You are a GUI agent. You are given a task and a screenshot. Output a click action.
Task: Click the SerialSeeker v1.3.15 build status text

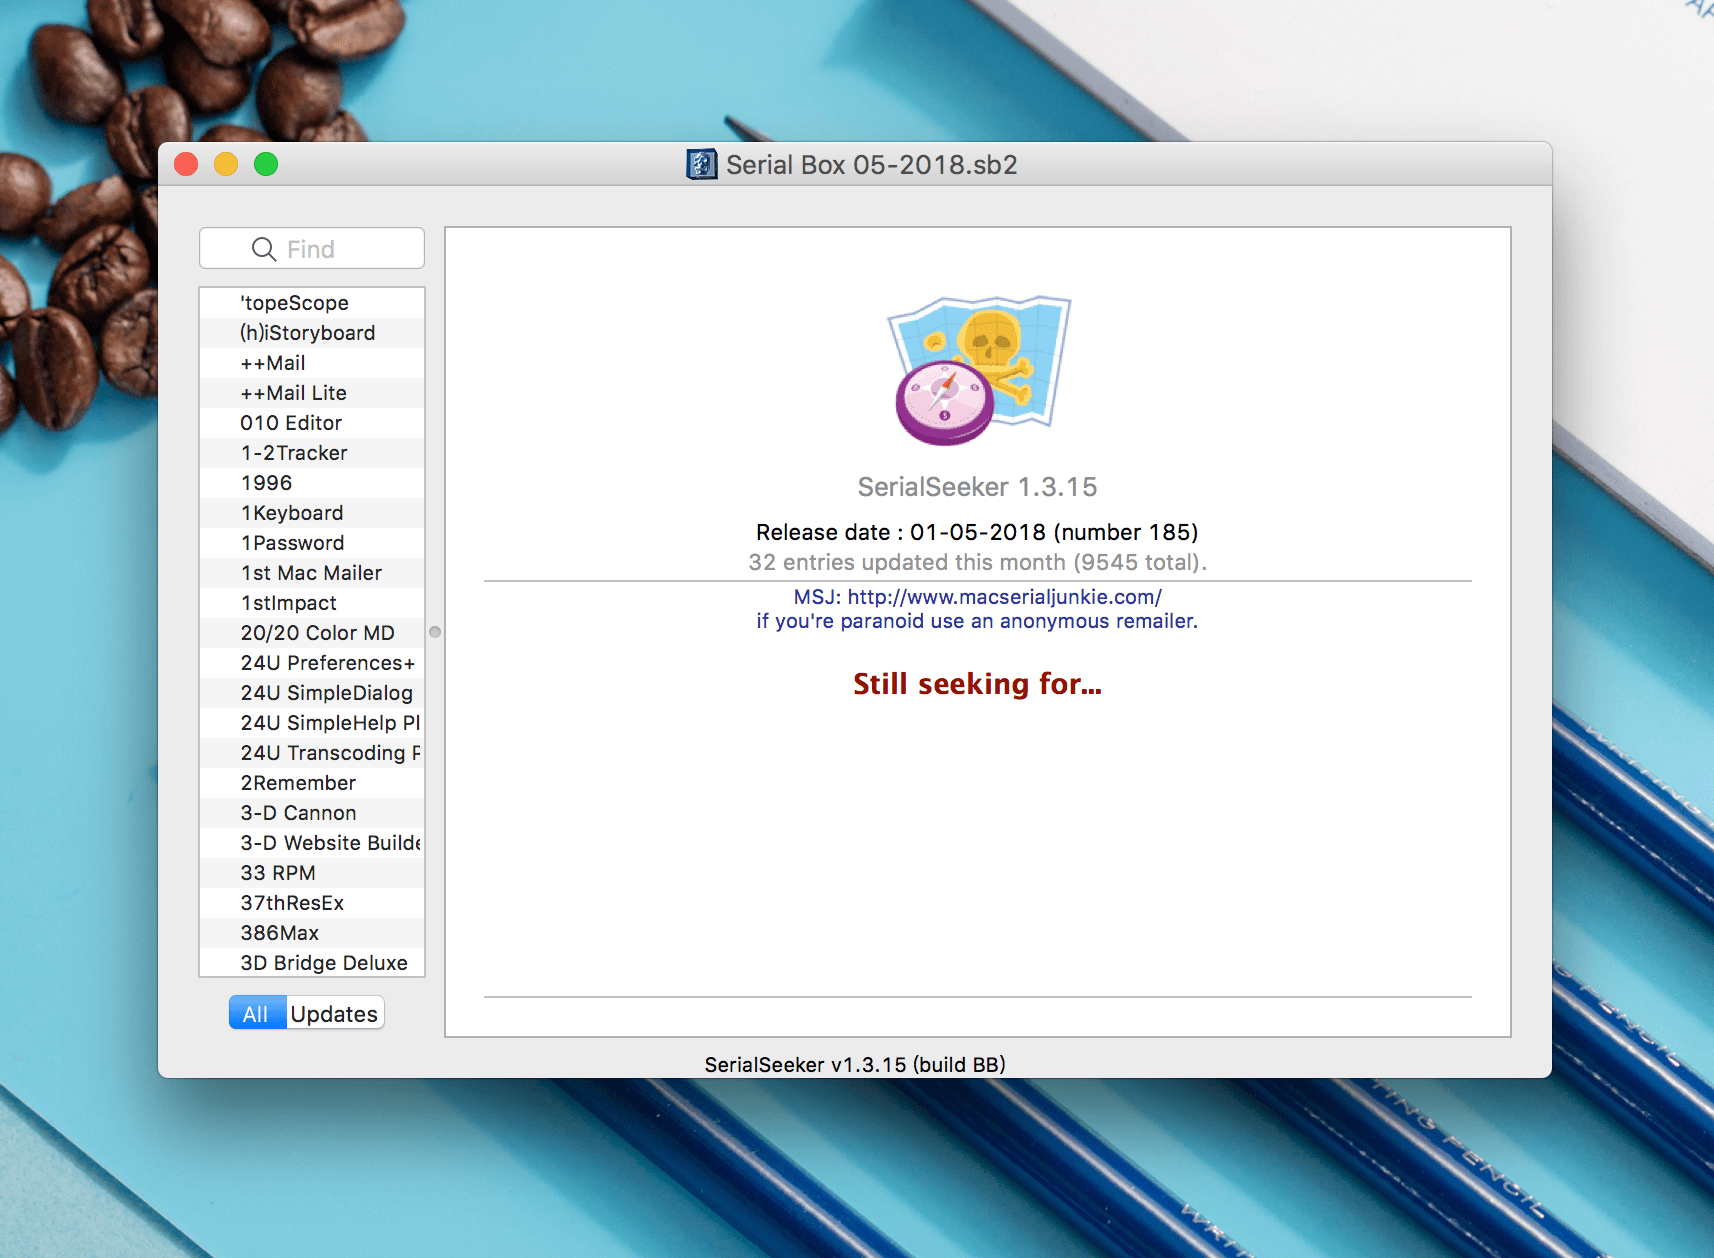[x=855, y=1064]
